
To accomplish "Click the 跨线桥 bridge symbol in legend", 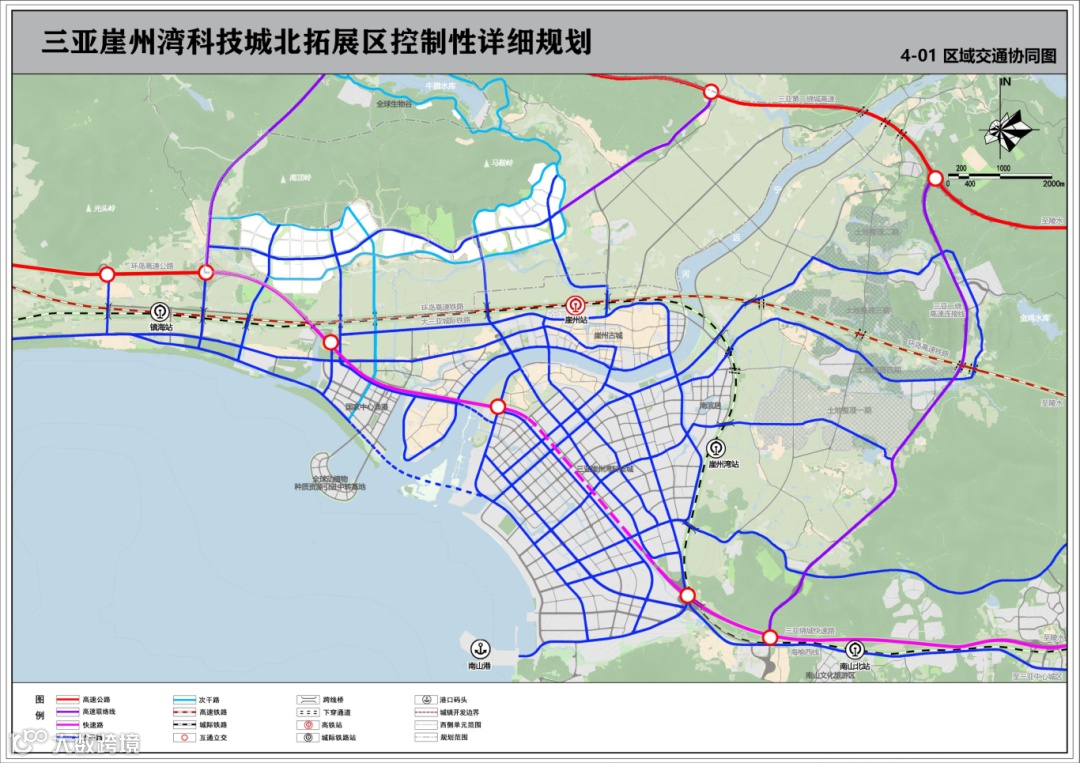I will point(308,700).
